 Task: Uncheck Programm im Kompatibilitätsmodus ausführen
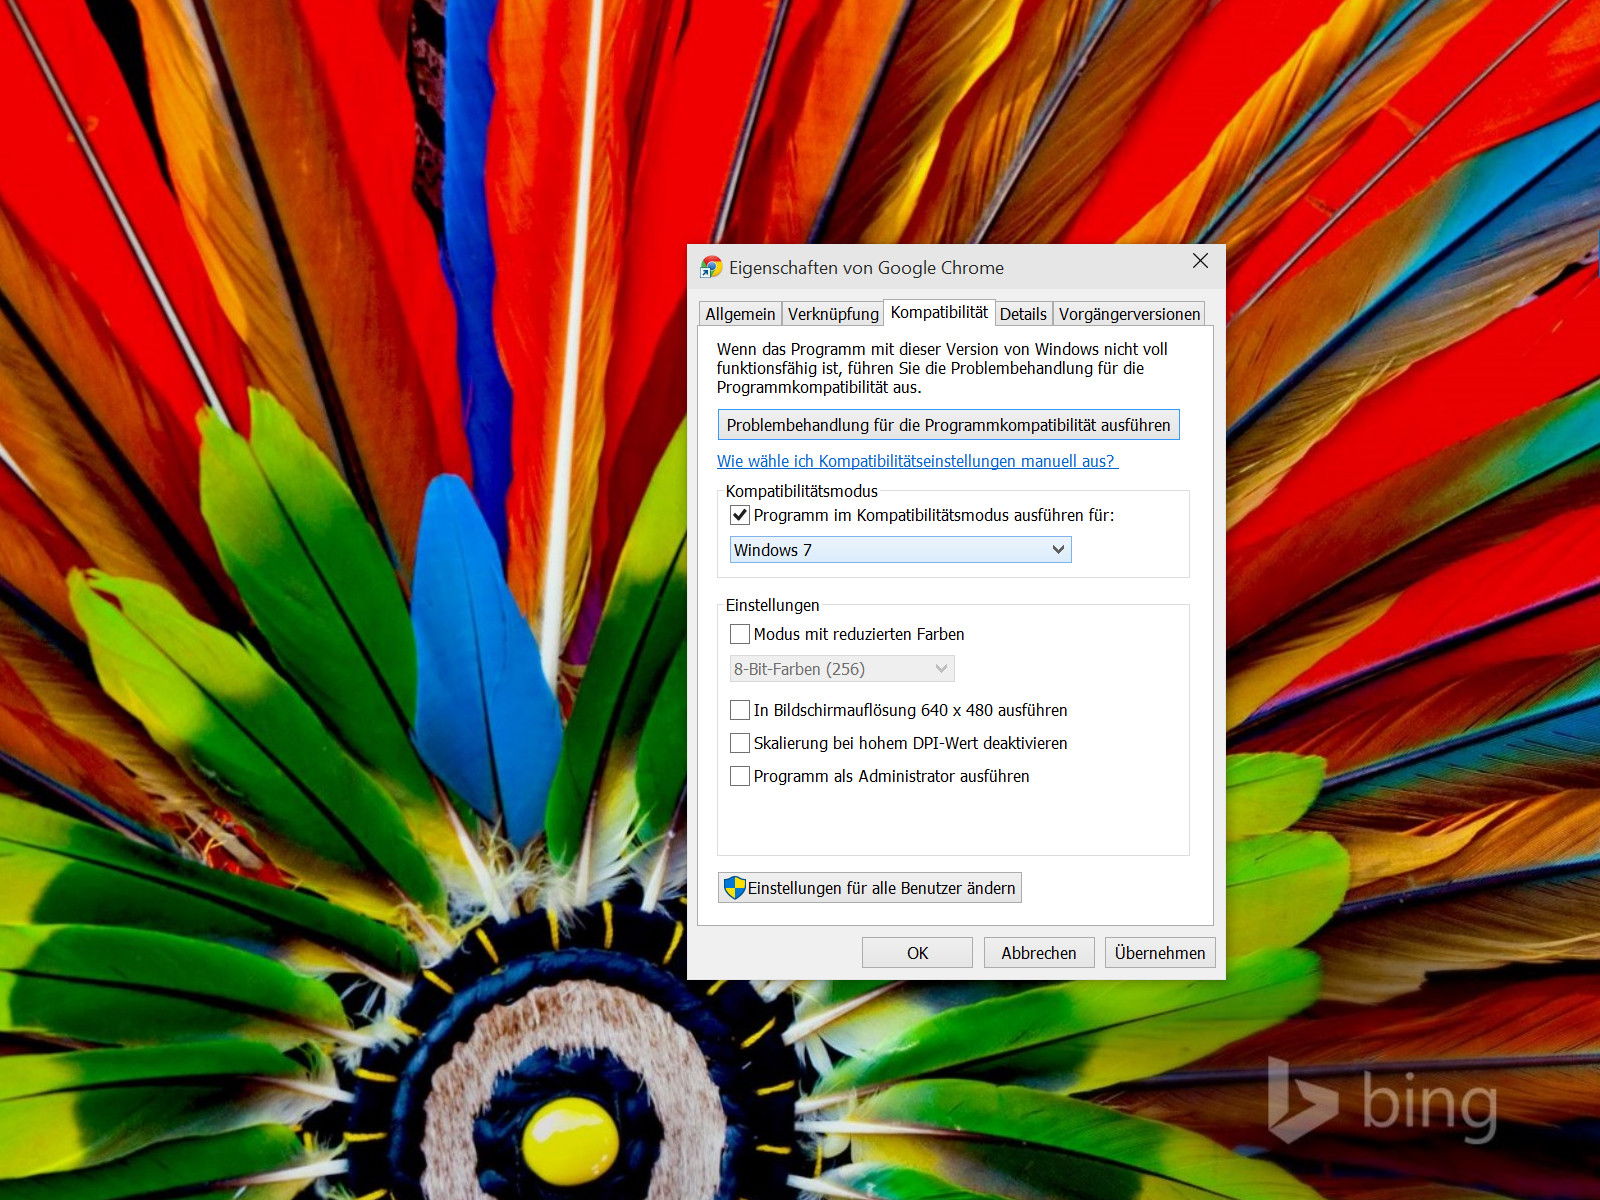click(x=740, y=516)
